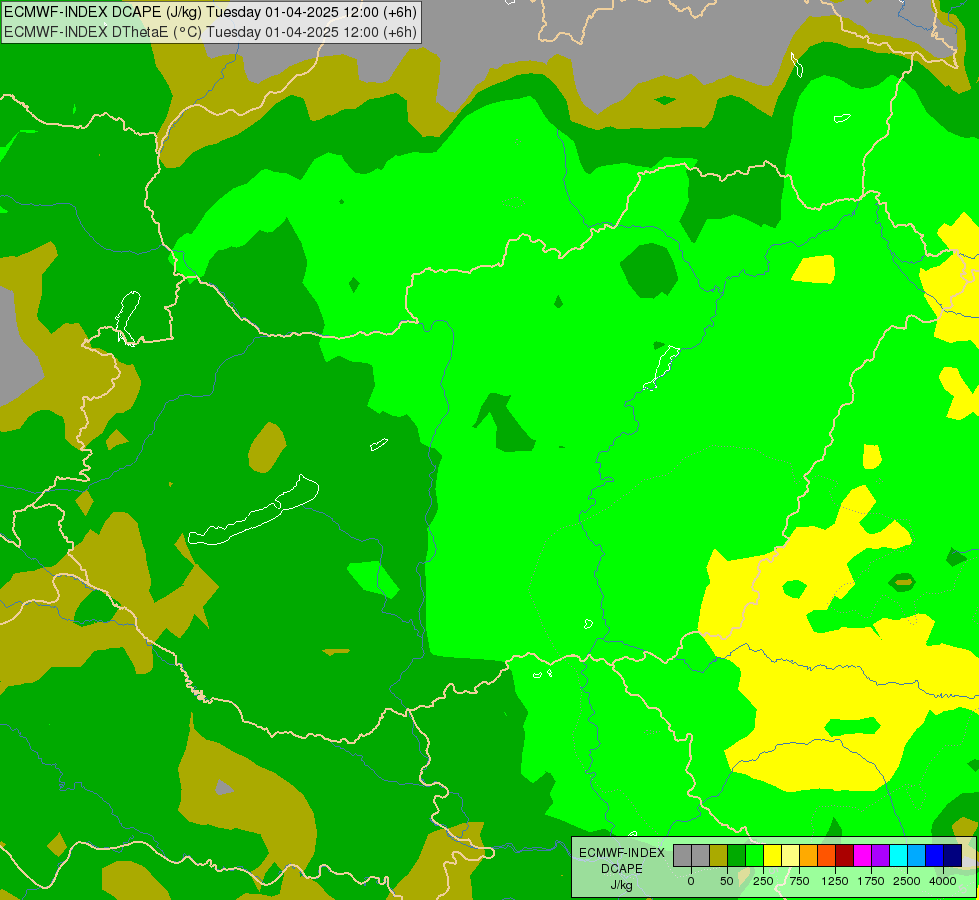Image resolution: width=979 pixels, height=900 pixels.
Task: Pick the red-orange legend swatch
Action: click(x=827, y=855)
